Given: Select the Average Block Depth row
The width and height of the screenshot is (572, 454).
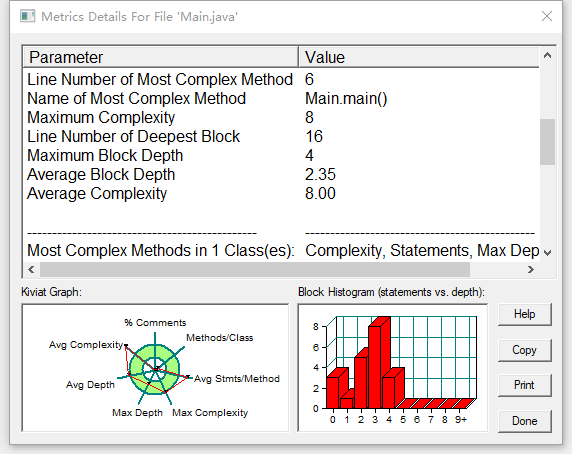Looking at the screenshot, I should coord(281,174).
